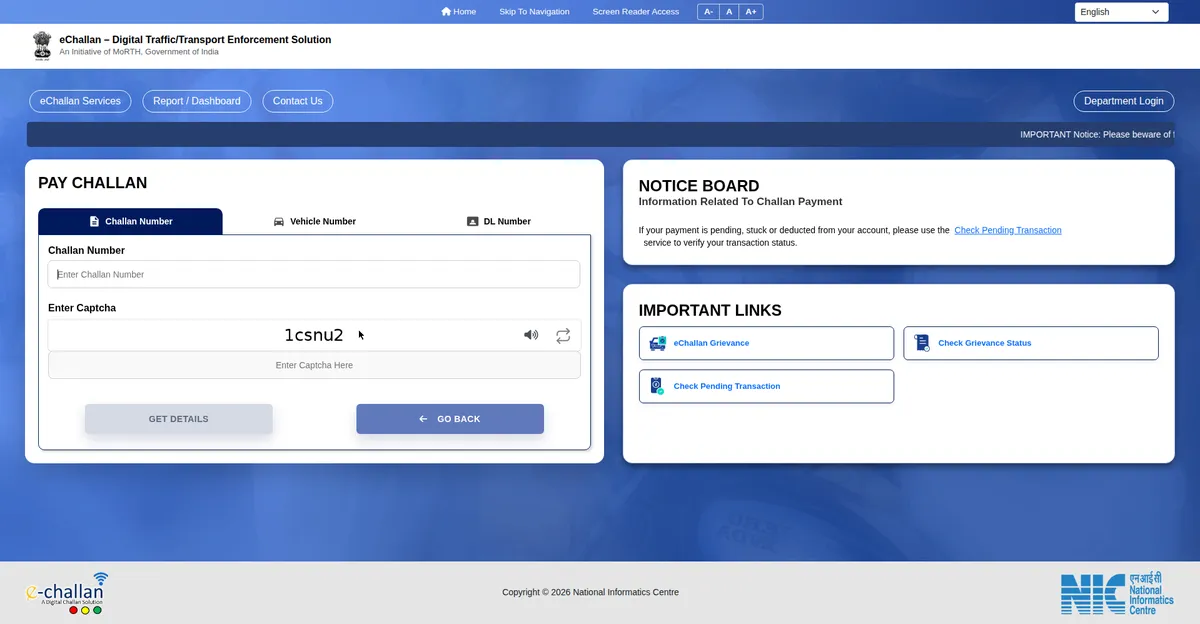Reset font size with the A button
1200x624 pixels.
(x=729, y=12)
